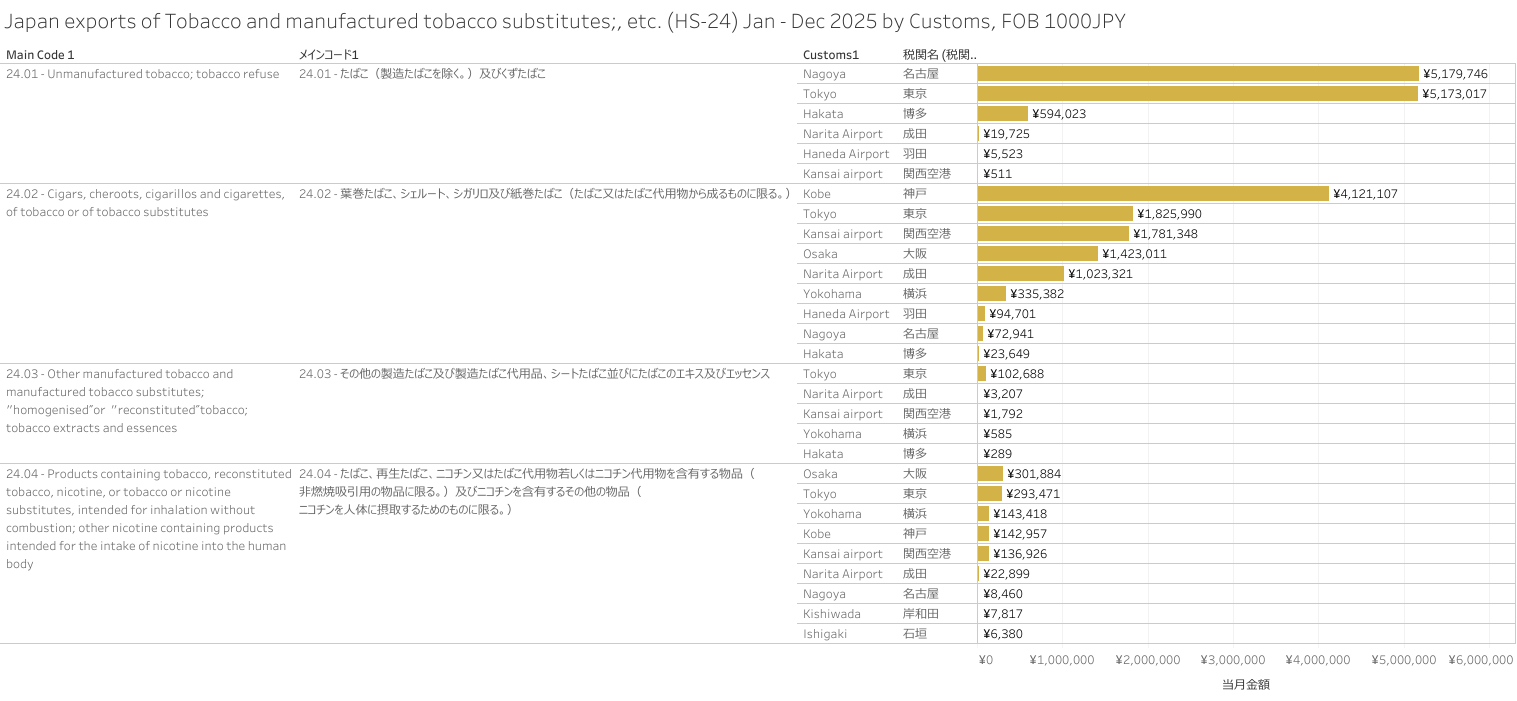Click the ¥3,000,000 axis tick label
The image size is (1517, 701).
pos(1232,661)
